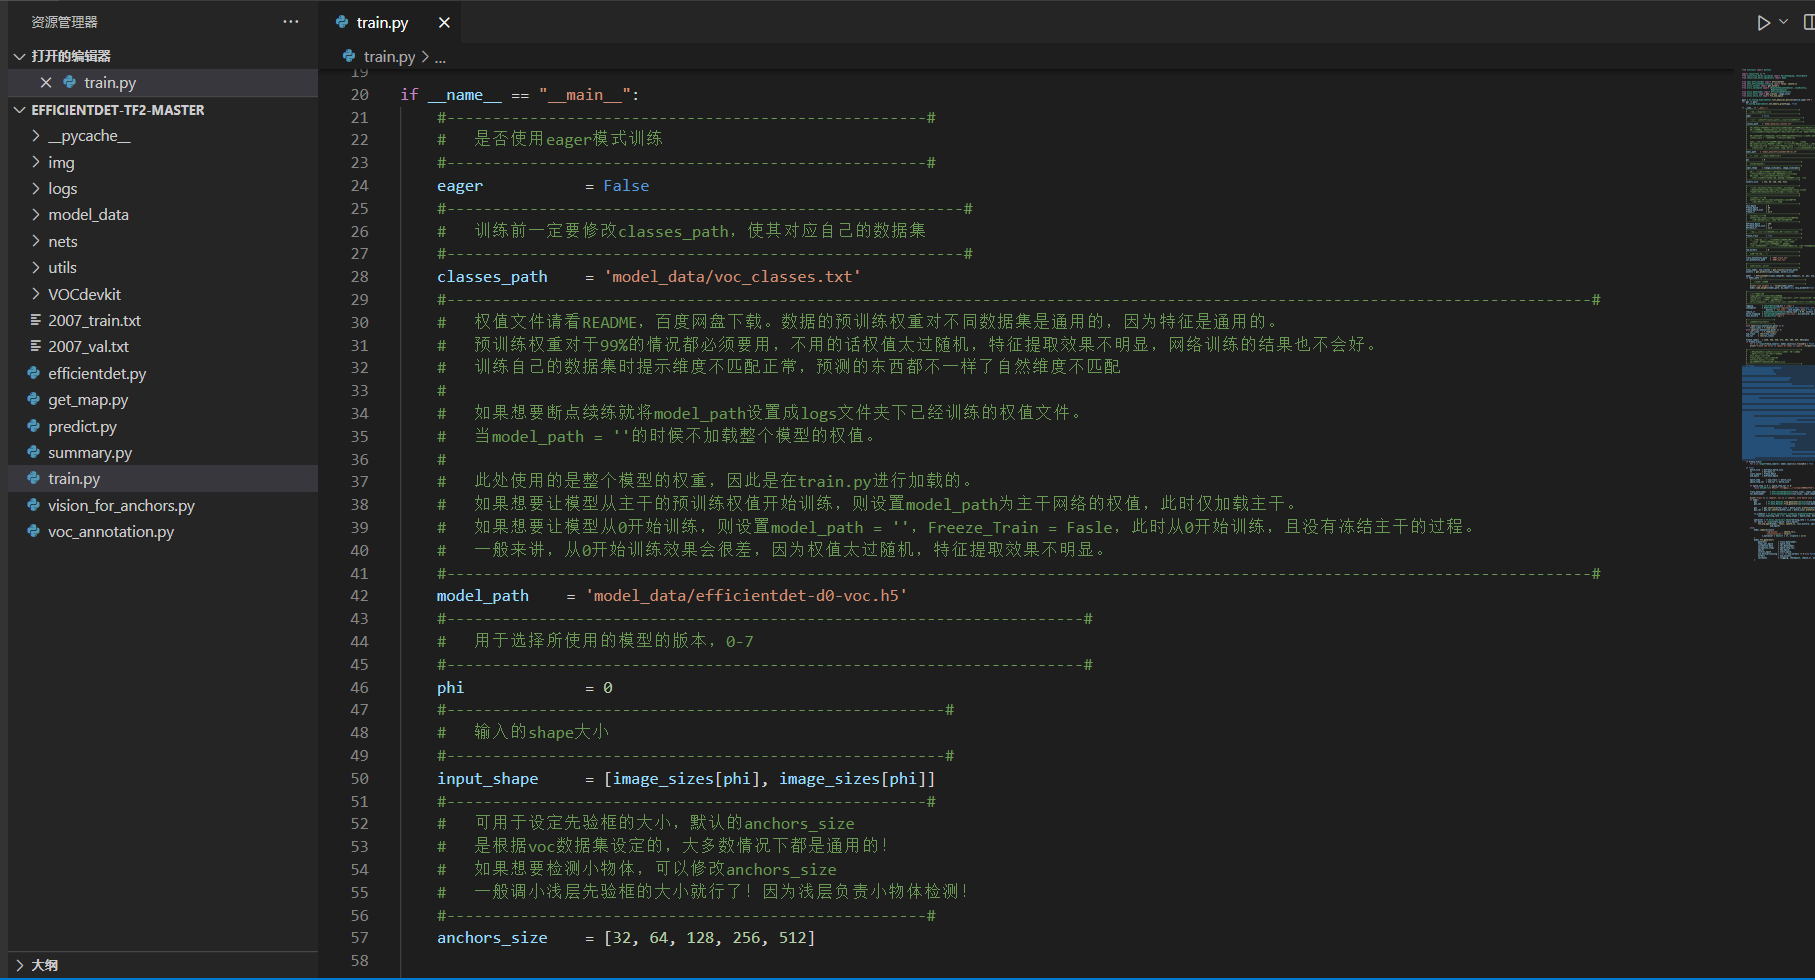This screenshot has width=1815, height=980.
Task: Expand the 大纲 panel at the bottom
Action: (18, 965)
